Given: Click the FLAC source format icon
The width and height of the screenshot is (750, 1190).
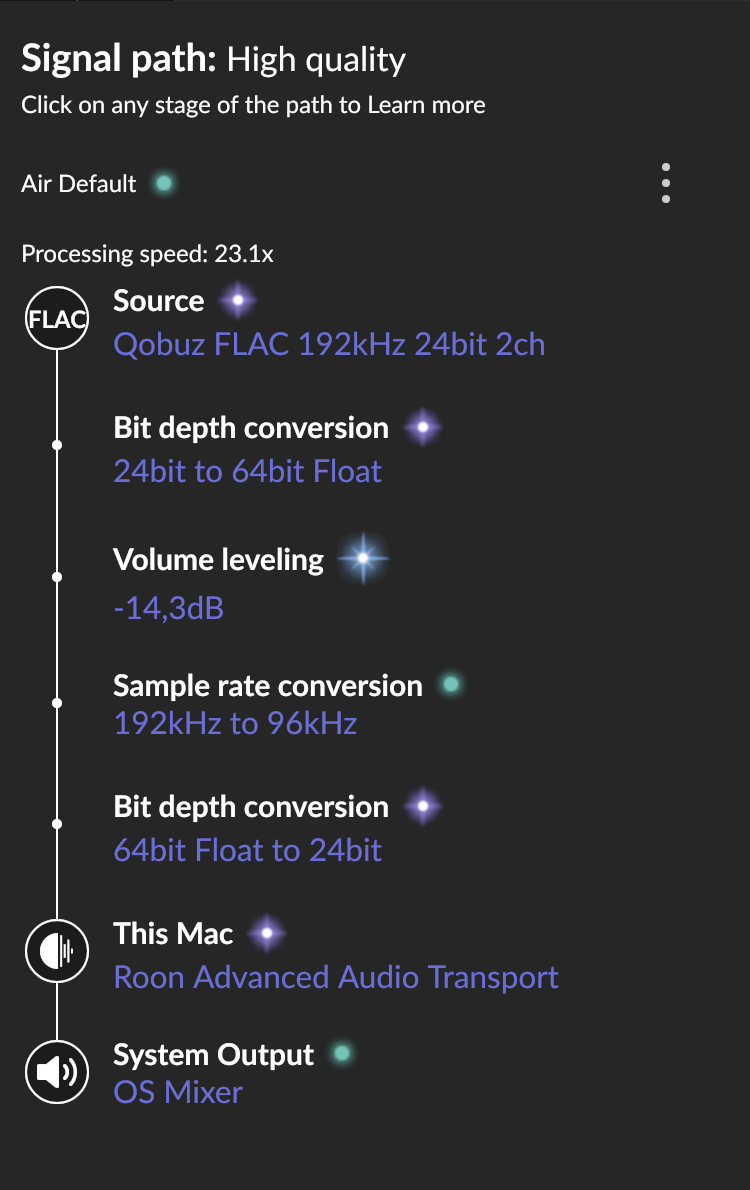Looking at the screenshot, I should (57, 320).
